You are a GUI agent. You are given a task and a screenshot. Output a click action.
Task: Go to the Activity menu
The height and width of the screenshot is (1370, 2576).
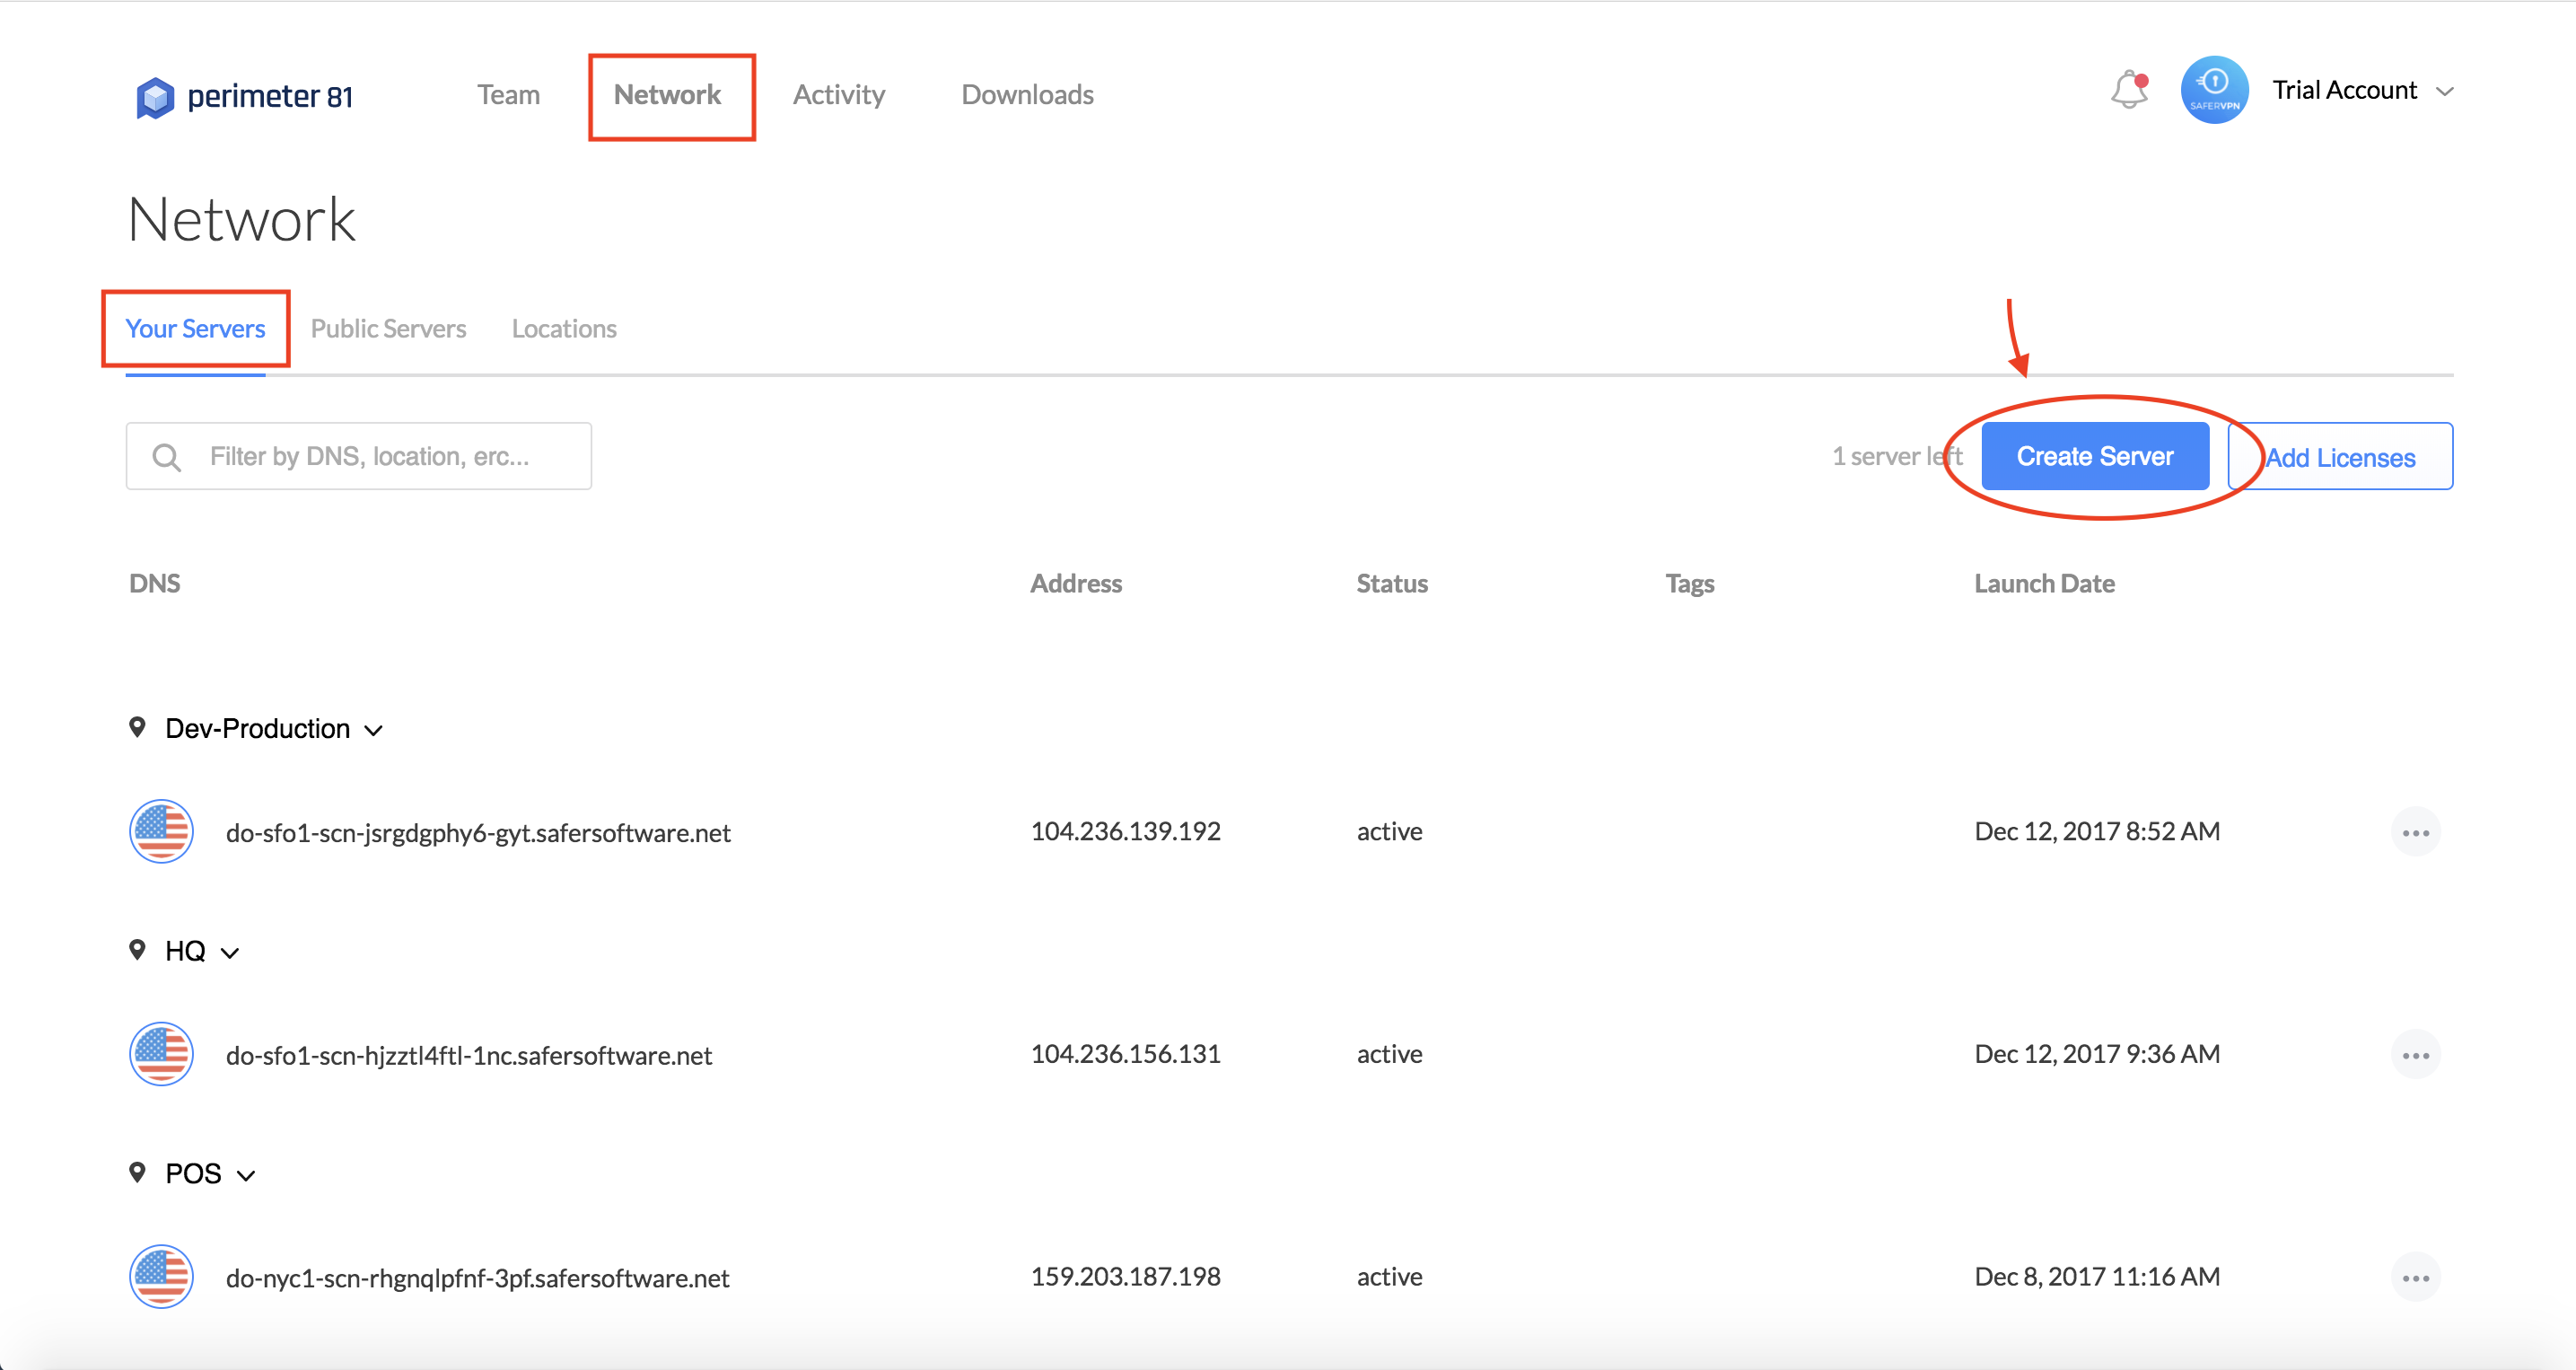pos(838,95)
